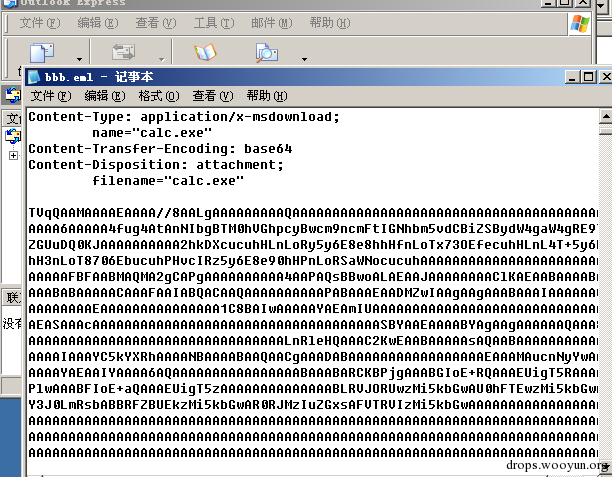Click the Outlook Express folder tree icon
This screenshot has height=477, width=612.
[12, 136]
